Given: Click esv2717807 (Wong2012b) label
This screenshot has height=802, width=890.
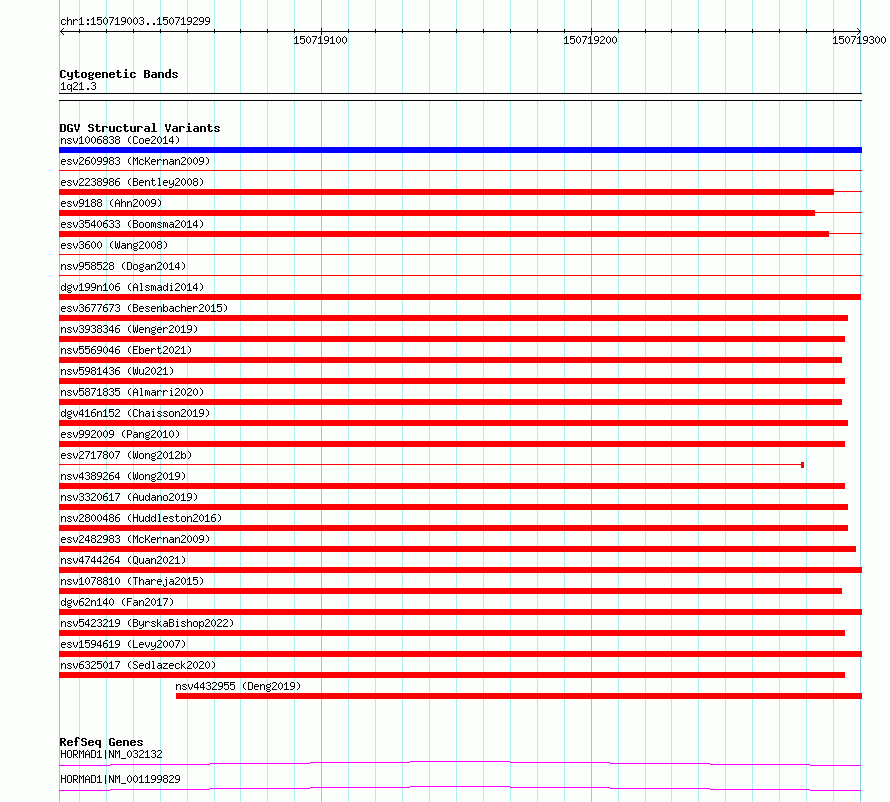Looking at the screenshot, I should [126, 455].
